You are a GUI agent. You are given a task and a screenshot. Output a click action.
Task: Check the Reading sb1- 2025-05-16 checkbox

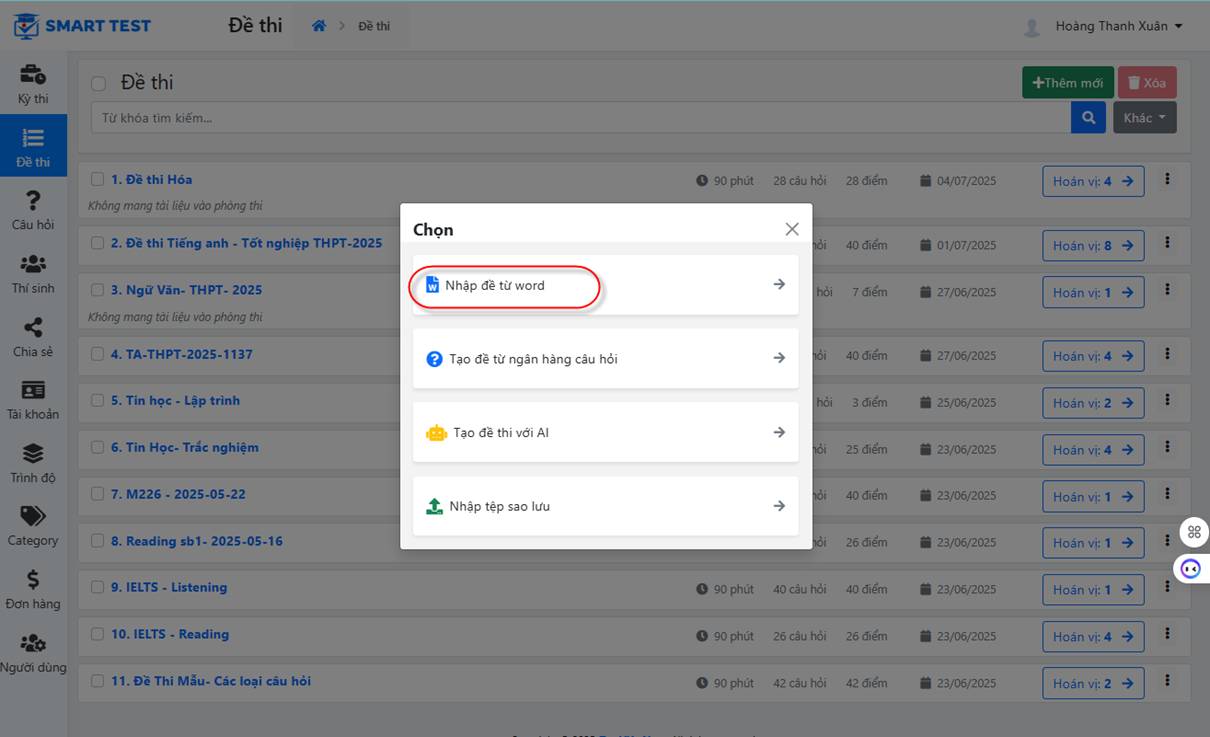pyautogui.click(x=97, y=540)
